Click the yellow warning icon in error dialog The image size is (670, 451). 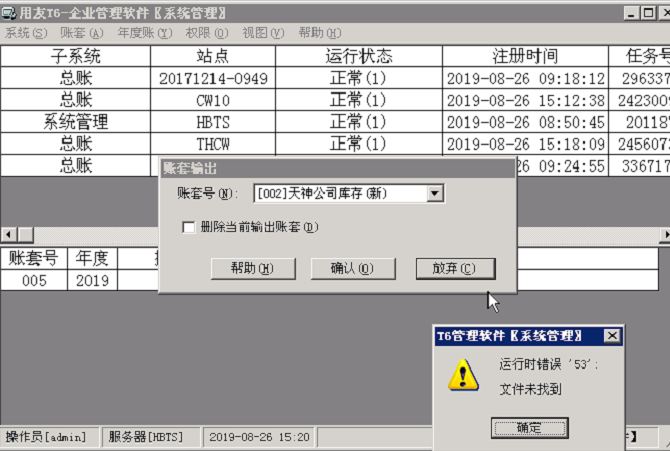coord(463,375)
